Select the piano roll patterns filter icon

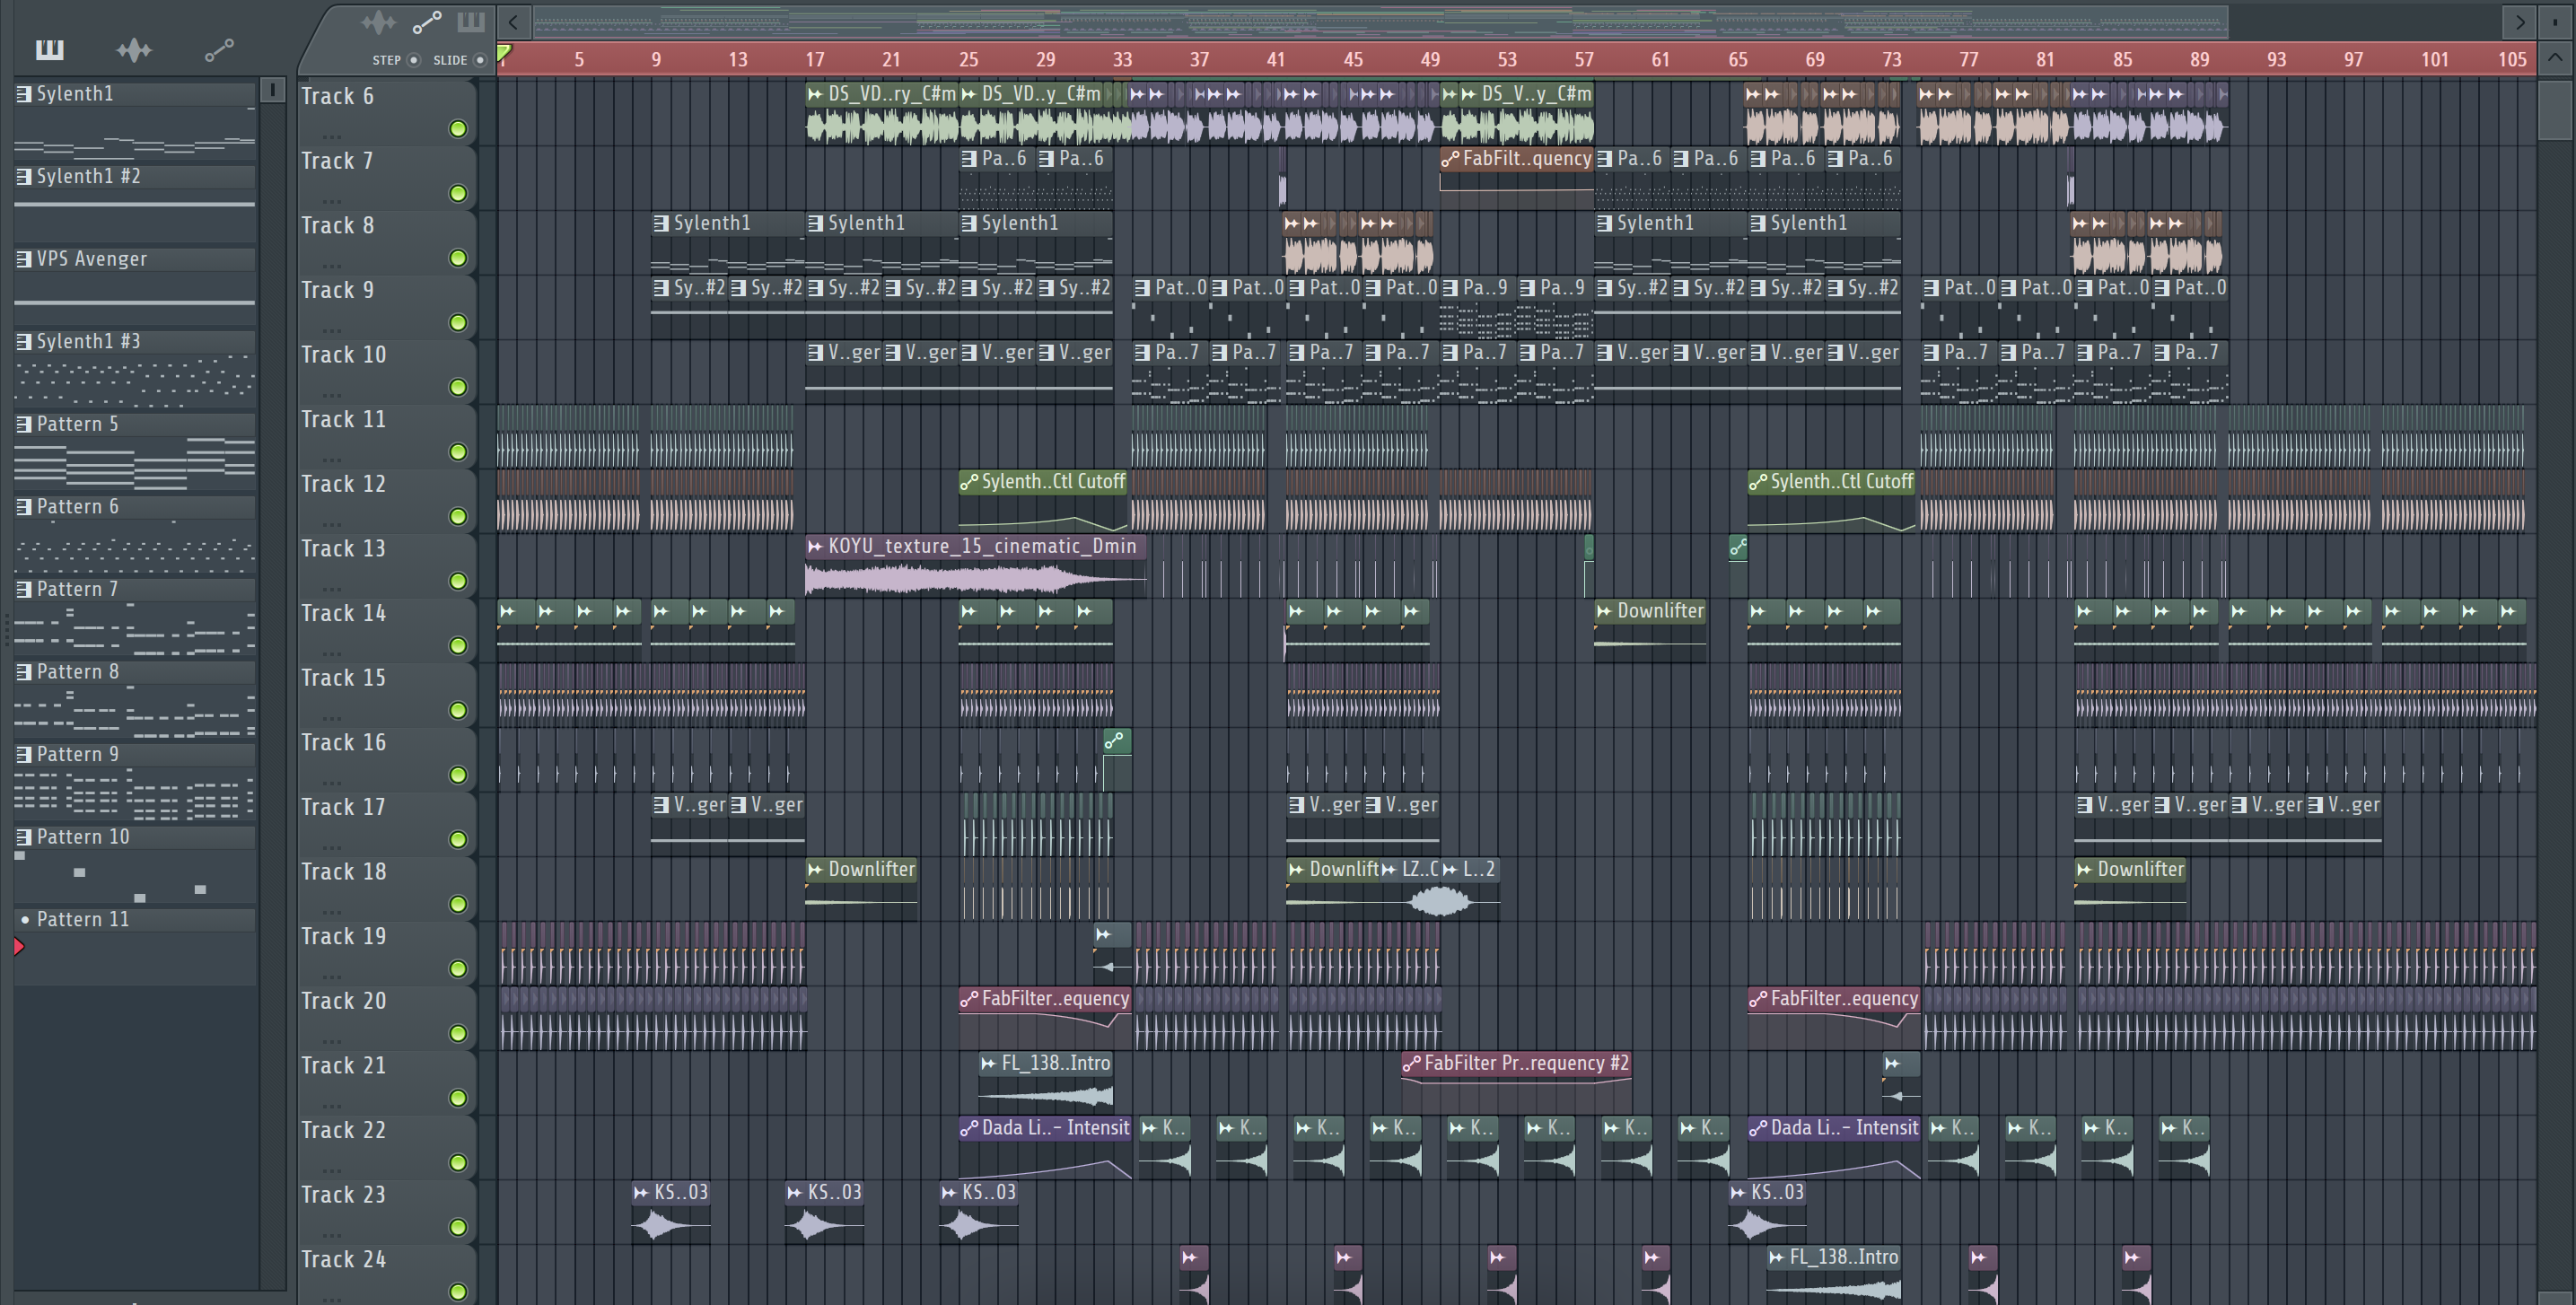49,49
